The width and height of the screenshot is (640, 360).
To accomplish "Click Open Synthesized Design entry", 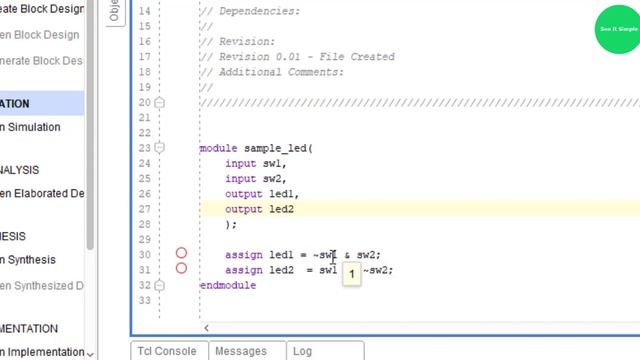I will pyautogui.click(x=42, y=286).
